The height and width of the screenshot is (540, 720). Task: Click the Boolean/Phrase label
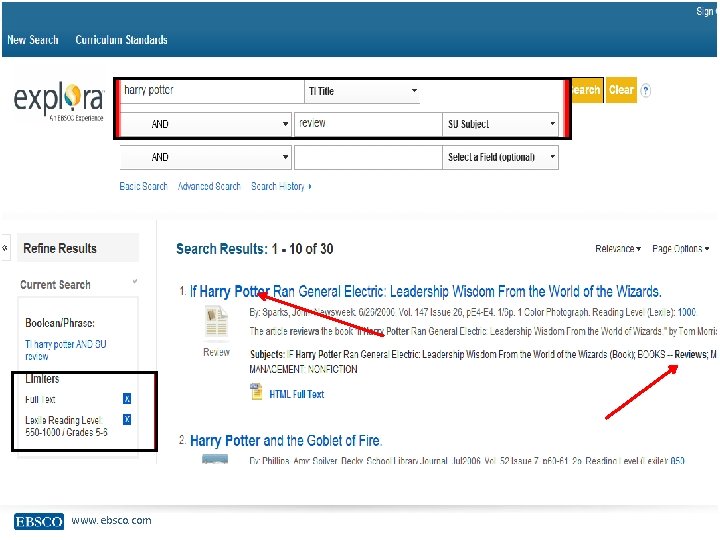point(60,323)
